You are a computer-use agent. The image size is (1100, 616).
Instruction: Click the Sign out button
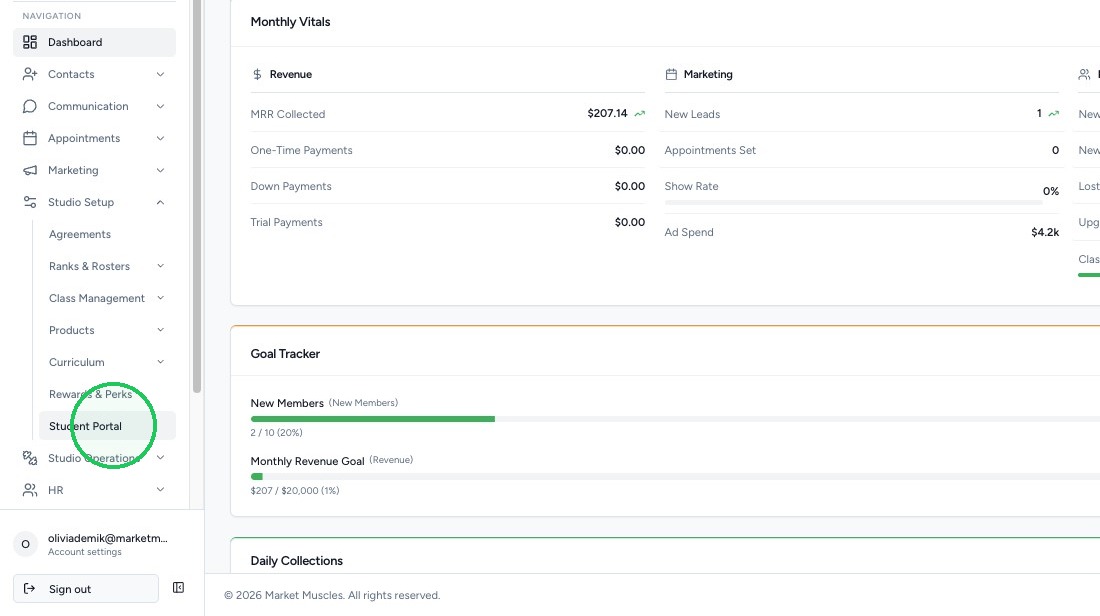tap(86, 589)
